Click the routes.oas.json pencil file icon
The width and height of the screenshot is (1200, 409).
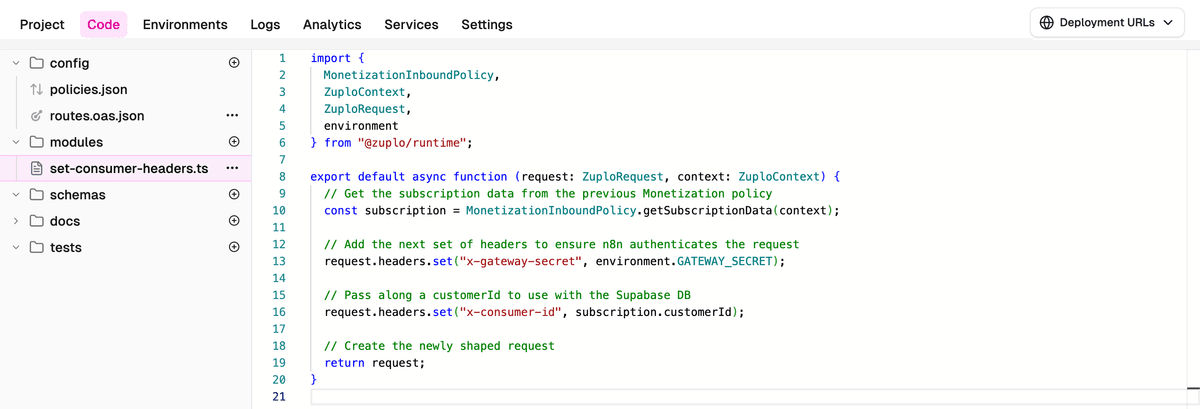click(x=37, y=116)
